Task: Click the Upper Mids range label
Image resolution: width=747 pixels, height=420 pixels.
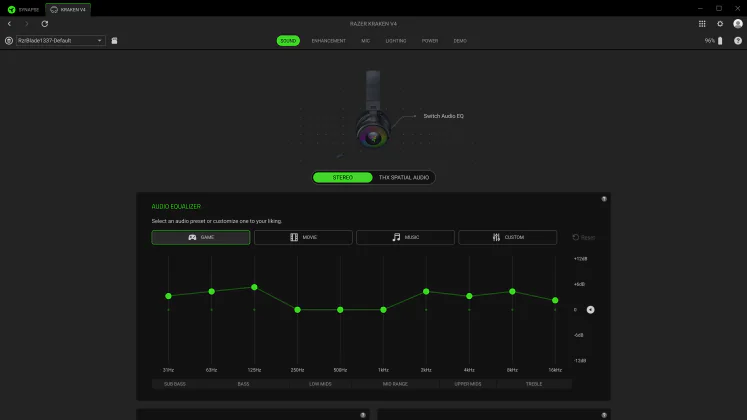Action: pyautogui.click(x=468, y=384)
